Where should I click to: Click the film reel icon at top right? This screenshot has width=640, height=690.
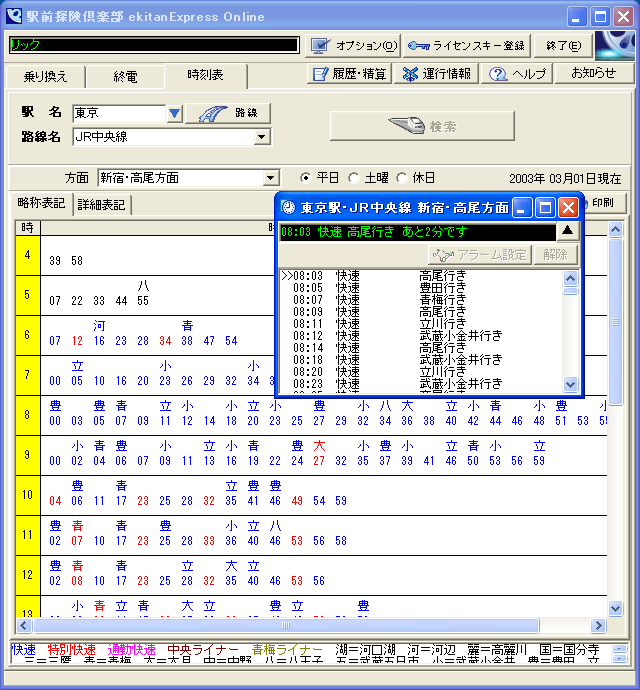tap(615, 46)
